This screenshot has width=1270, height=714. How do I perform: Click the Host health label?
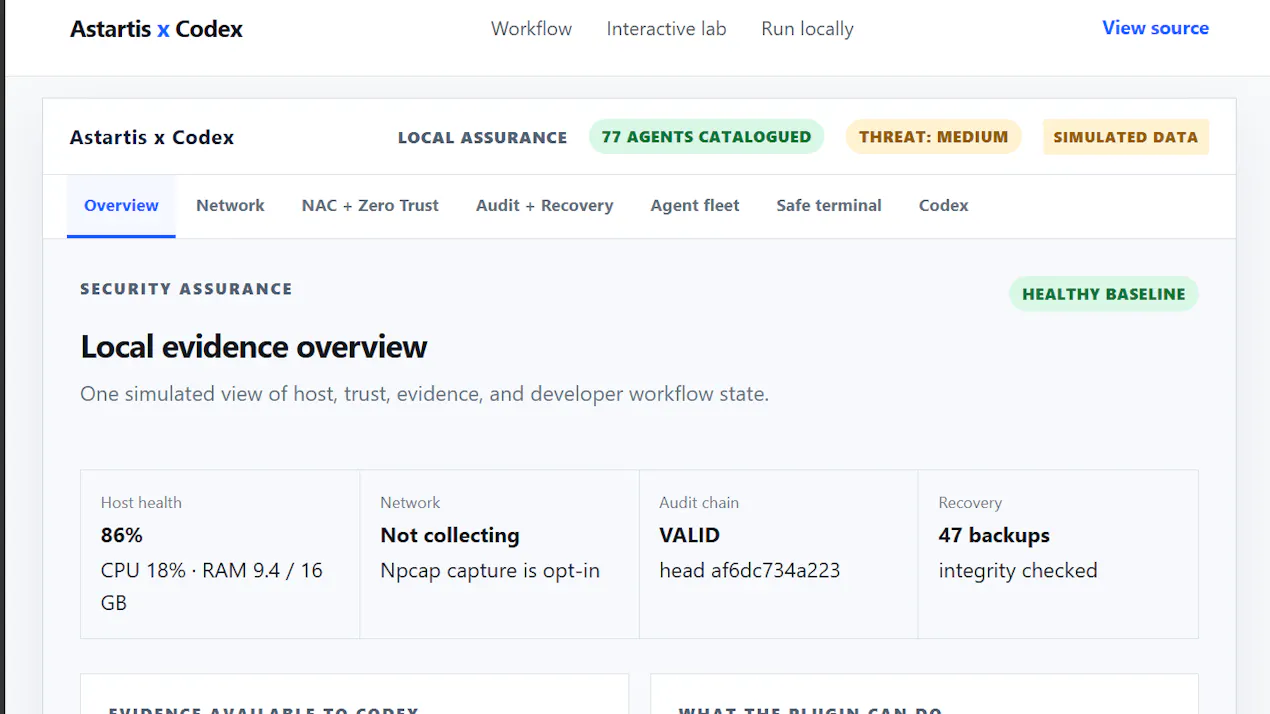141,503
